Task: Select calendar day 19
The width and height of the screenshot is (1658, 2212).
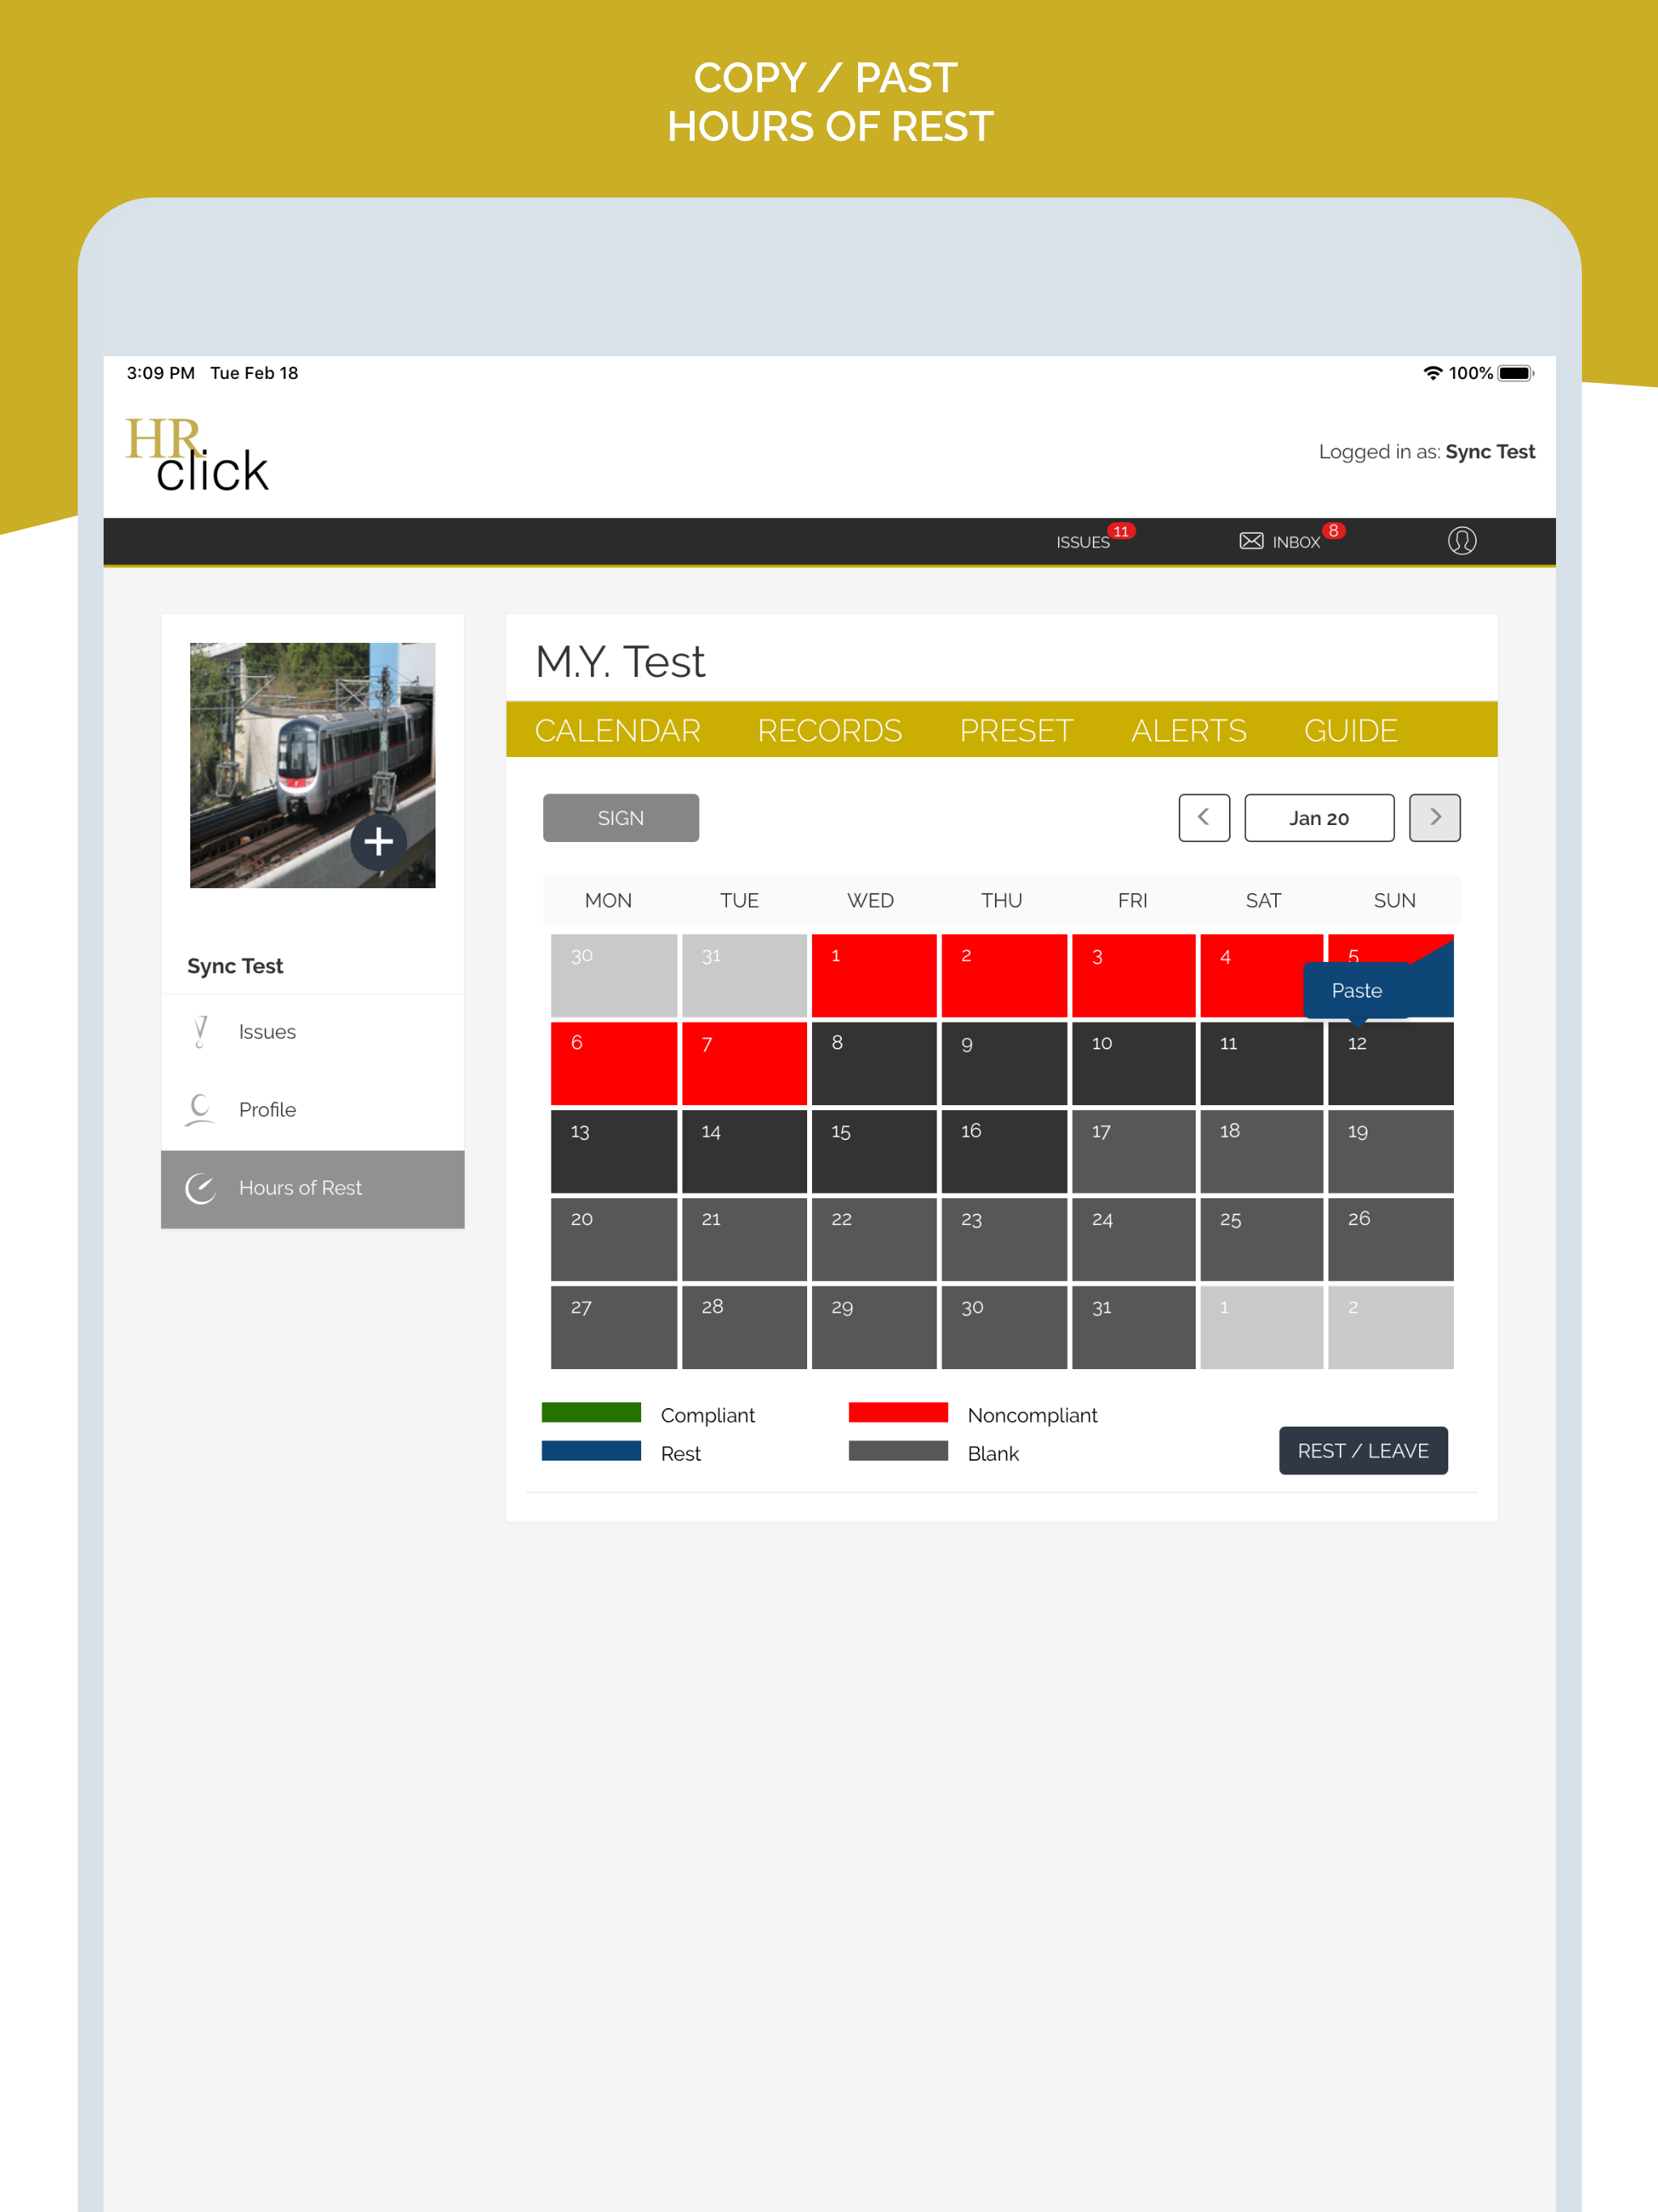Action: 1391,1151
